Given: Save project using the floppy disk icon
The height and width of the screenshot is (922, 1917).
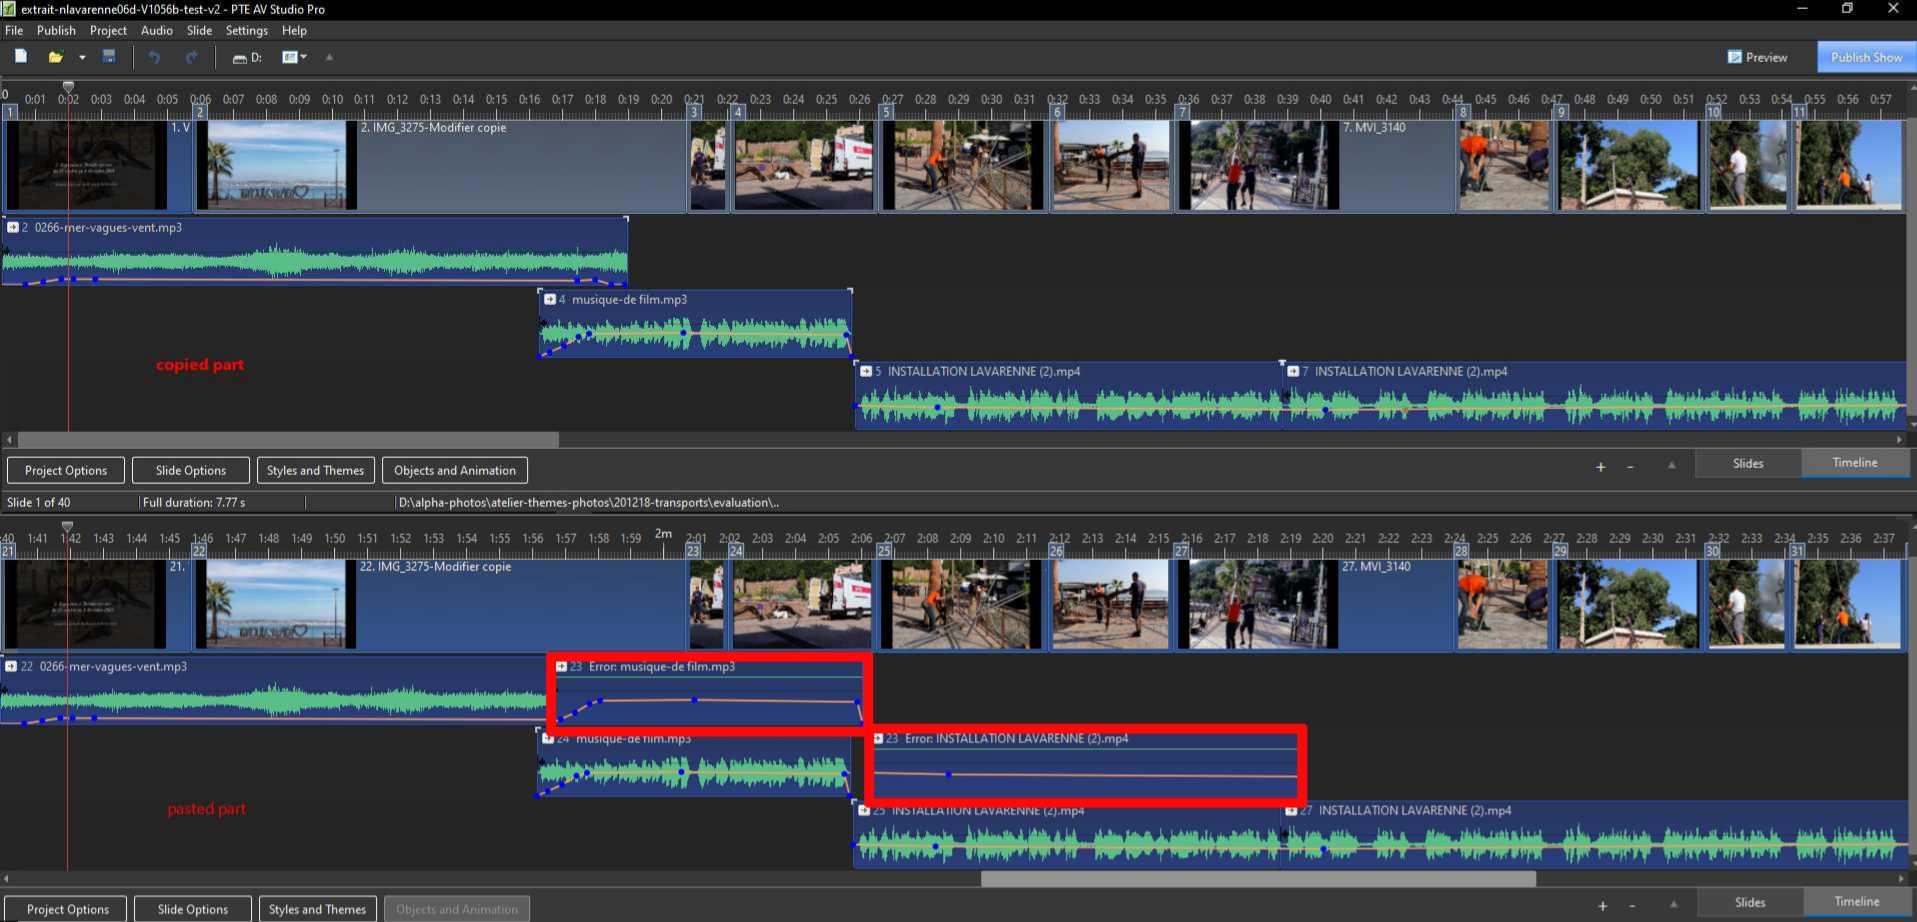Looking at the screenshot, I should (109, 57).
